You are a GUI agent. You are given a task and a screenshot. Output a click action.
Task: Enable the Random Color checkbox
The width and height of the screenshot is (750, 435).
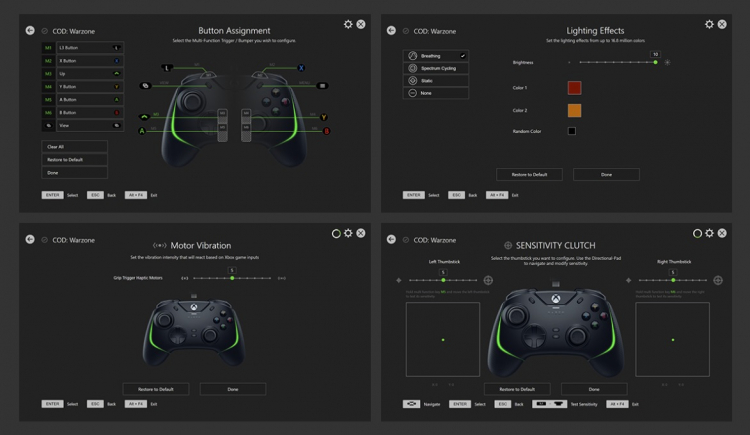coord(572,131)
